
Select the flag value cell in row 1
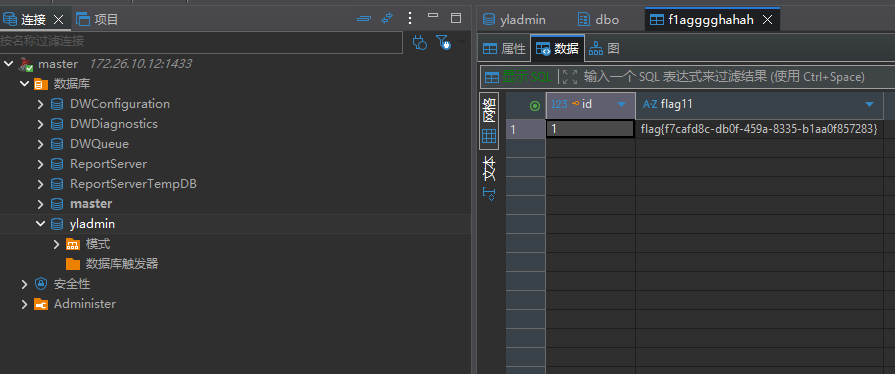(x=759, y=130)
